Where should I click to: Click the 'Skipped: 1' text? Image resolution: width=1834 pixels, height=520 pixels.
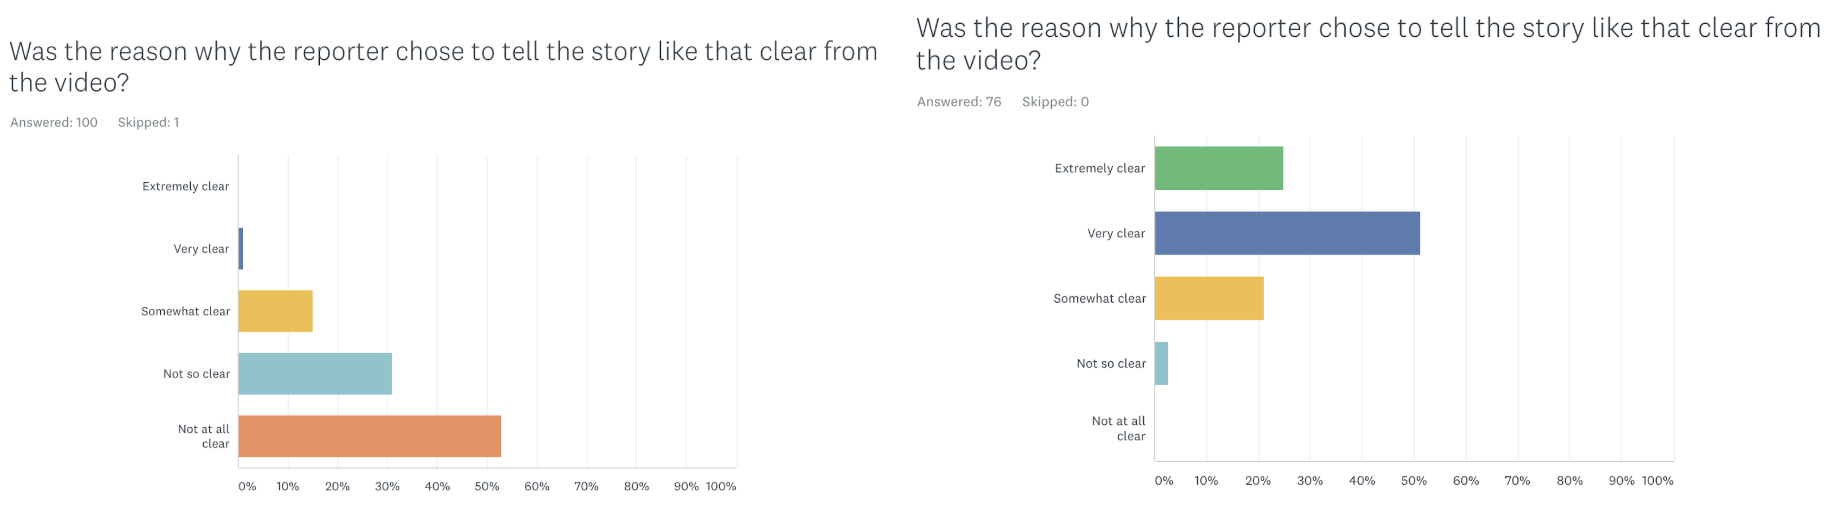point(148,122)
